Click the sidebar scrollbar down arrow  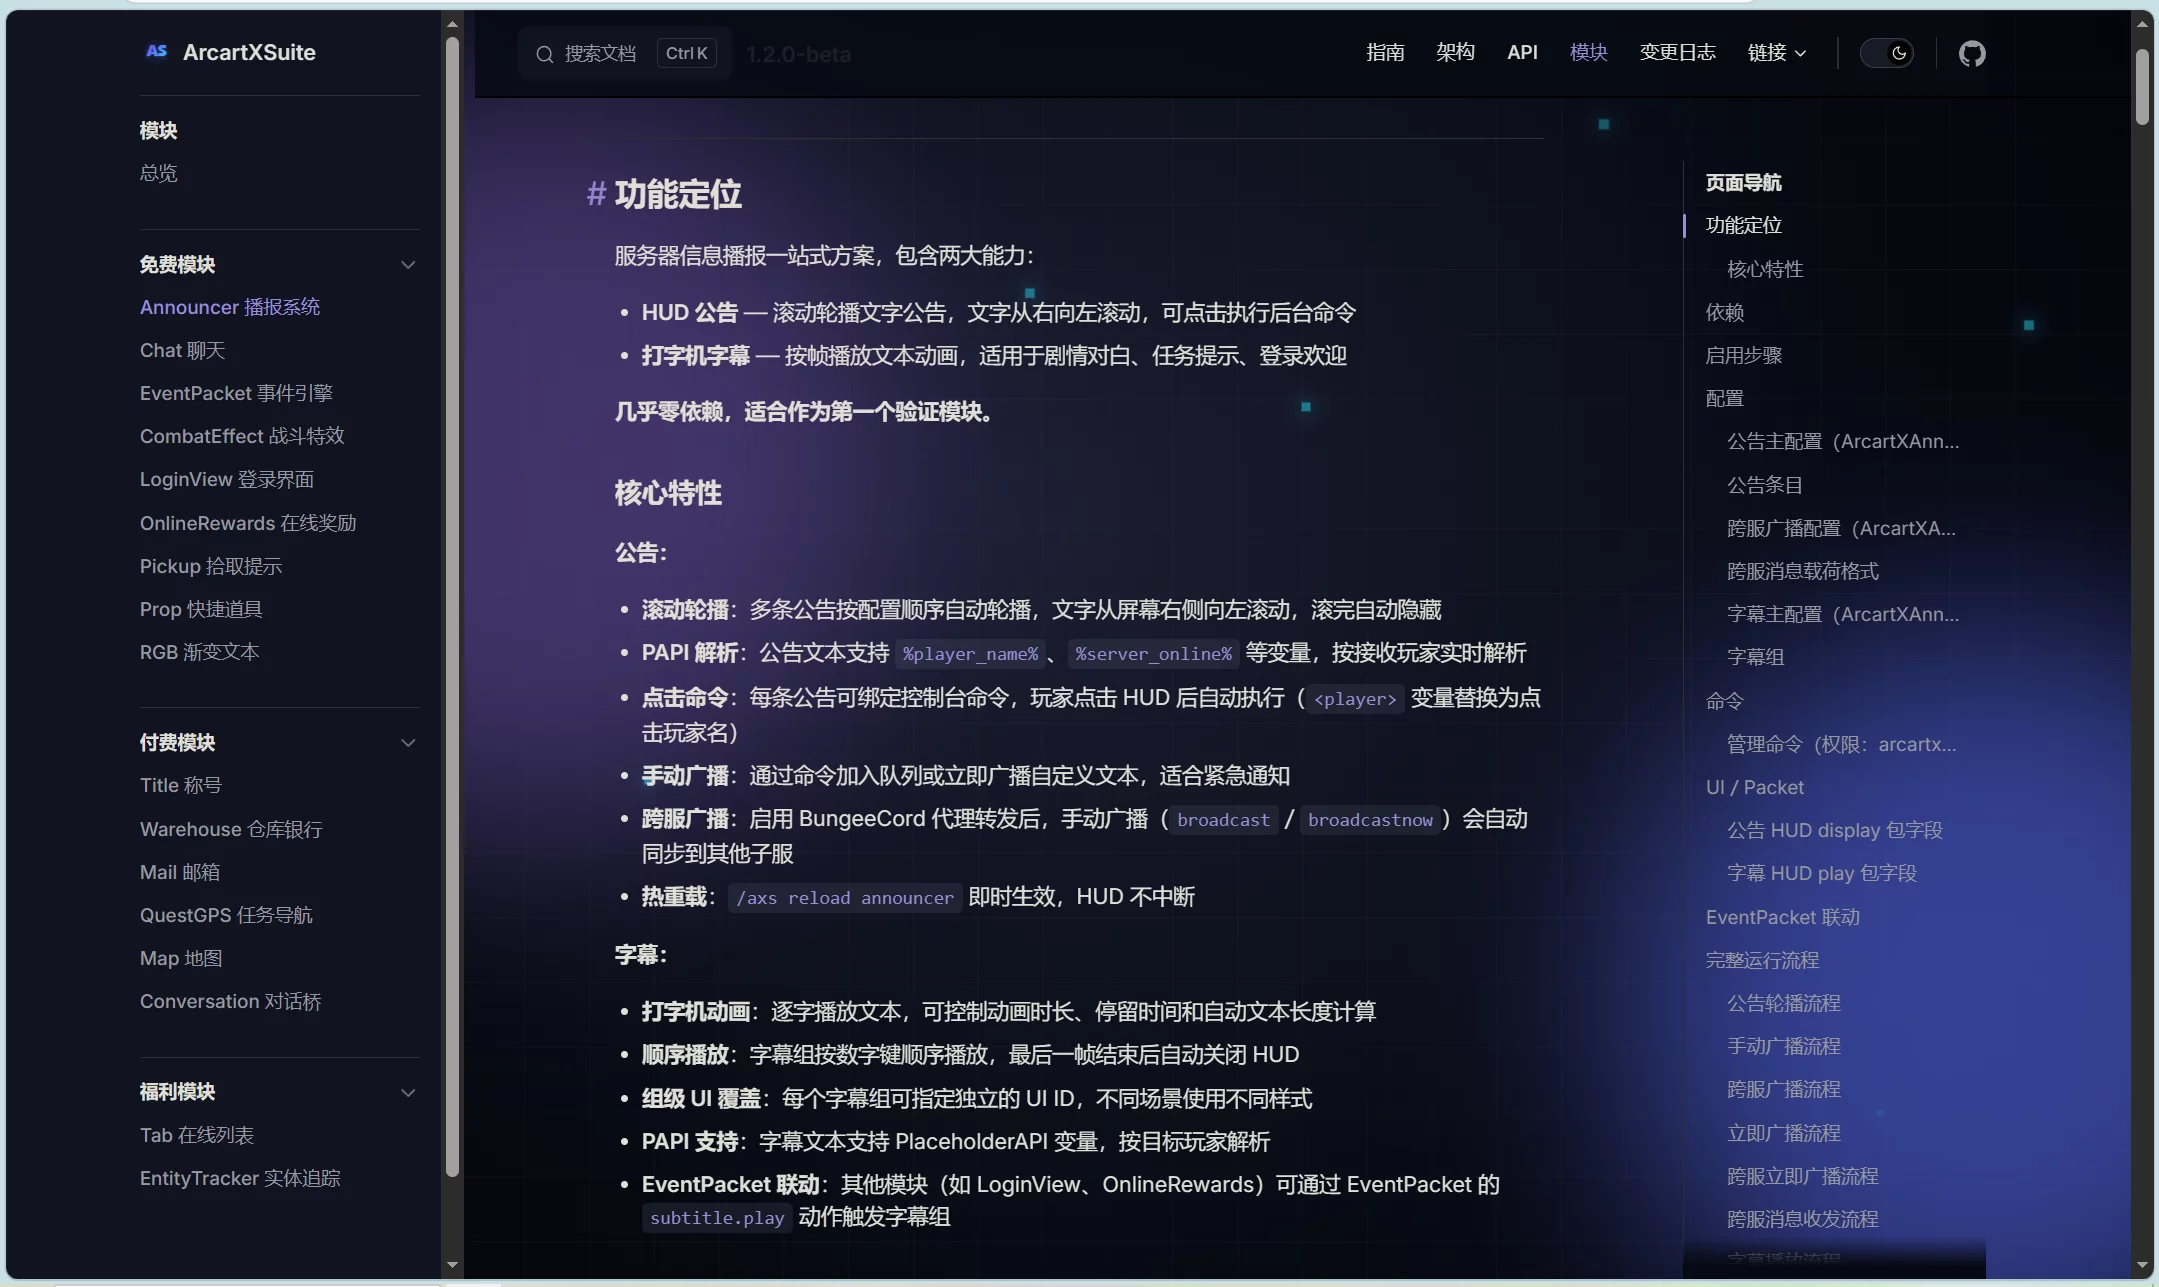coord(452,1265)
